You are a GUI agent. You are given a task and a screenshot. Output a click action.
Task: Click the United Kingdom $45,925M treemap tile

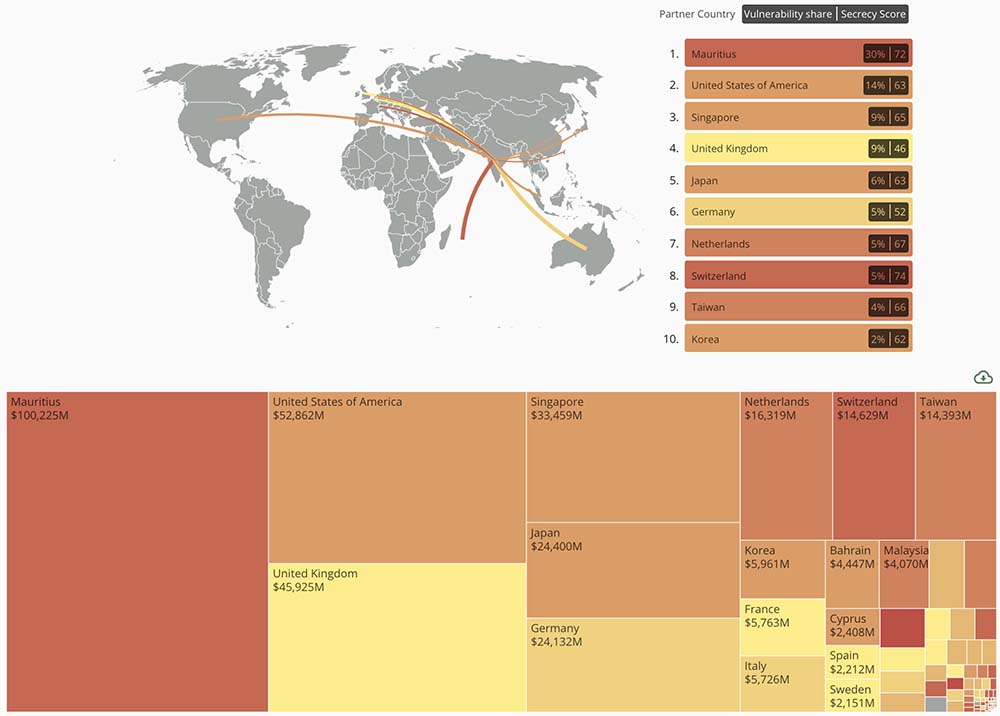(397, 638)
